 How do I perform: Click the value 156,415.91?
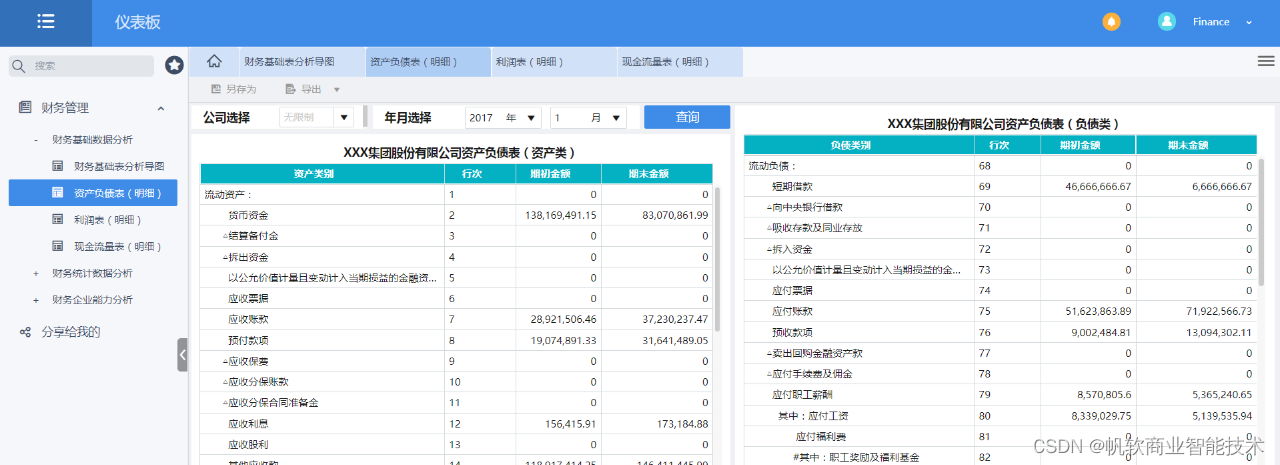click(573, 423)
